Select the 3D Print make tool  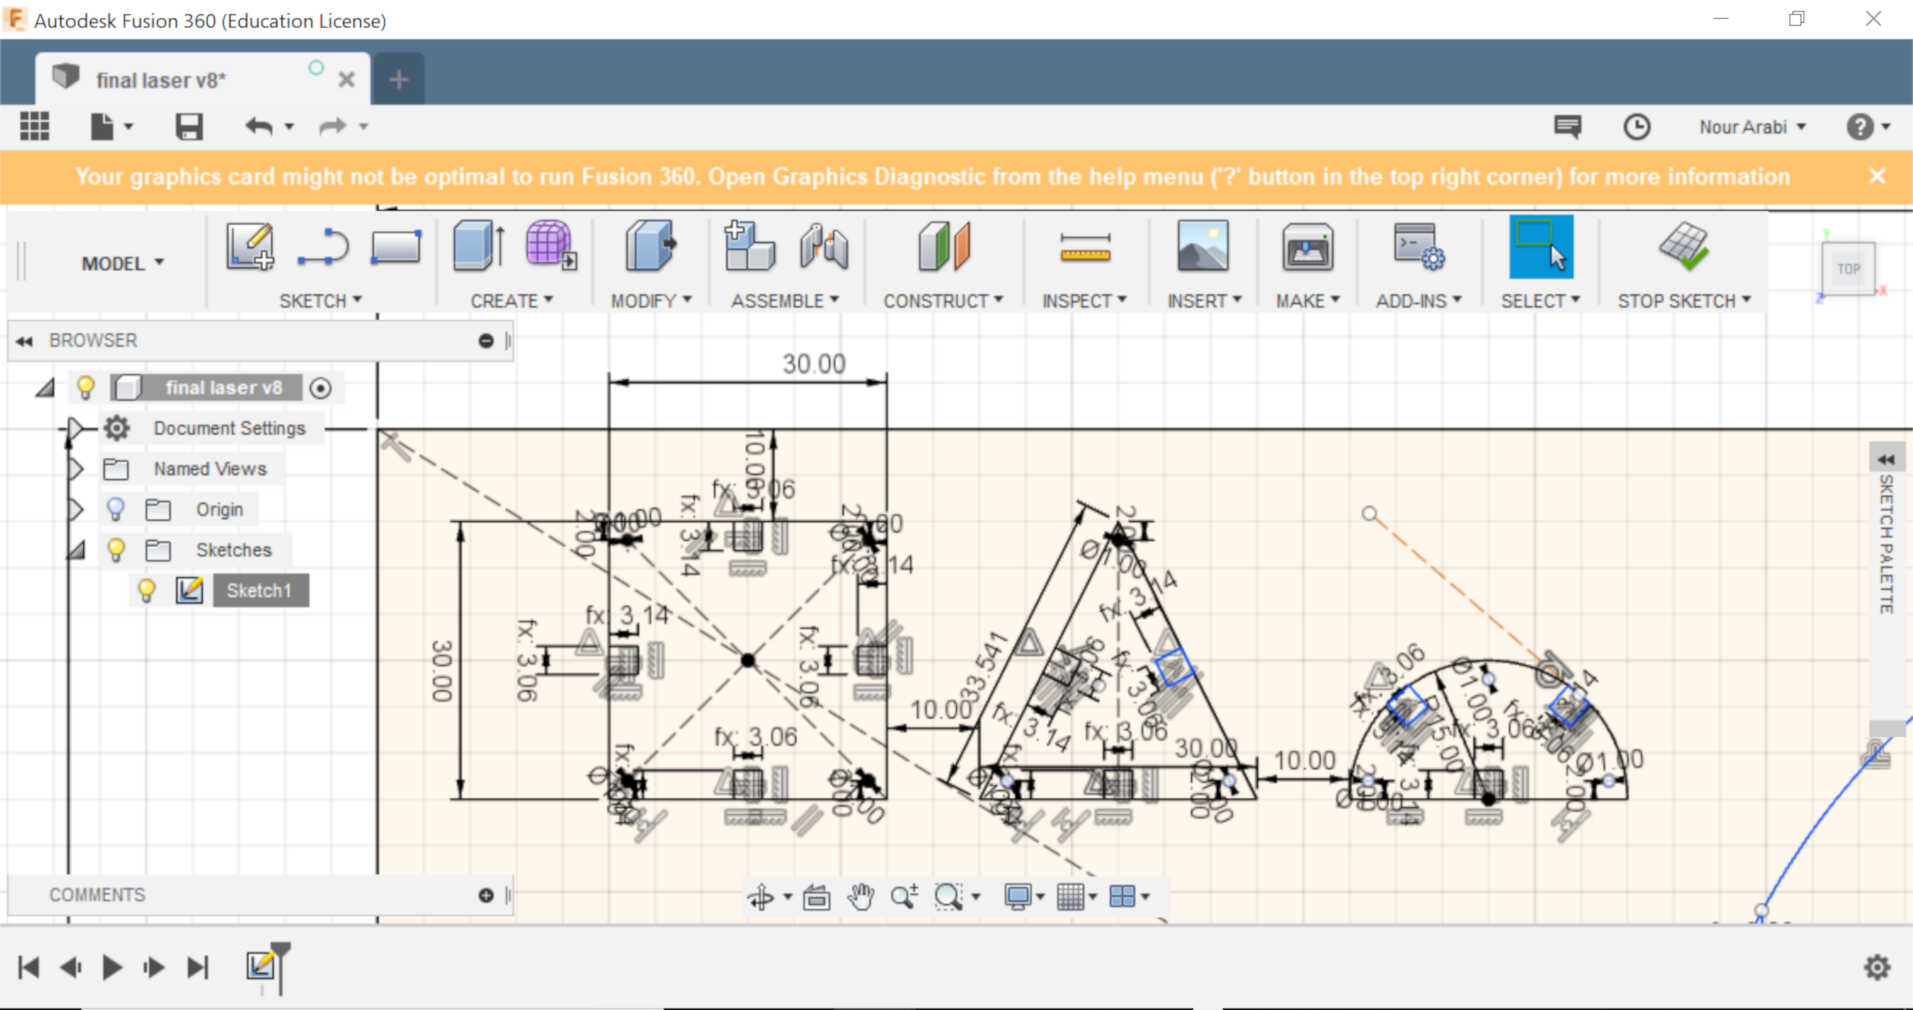click(1307, 247)
